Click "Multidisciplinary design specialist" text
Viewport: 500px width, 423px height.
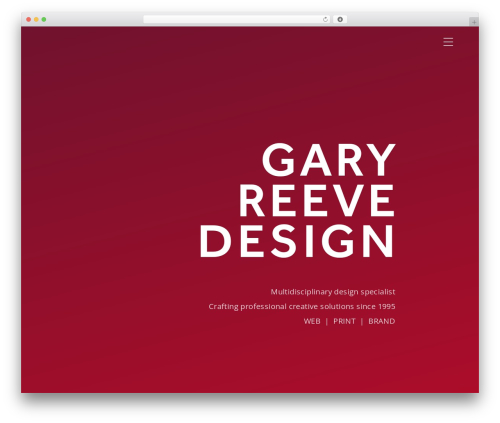(333, 292)
